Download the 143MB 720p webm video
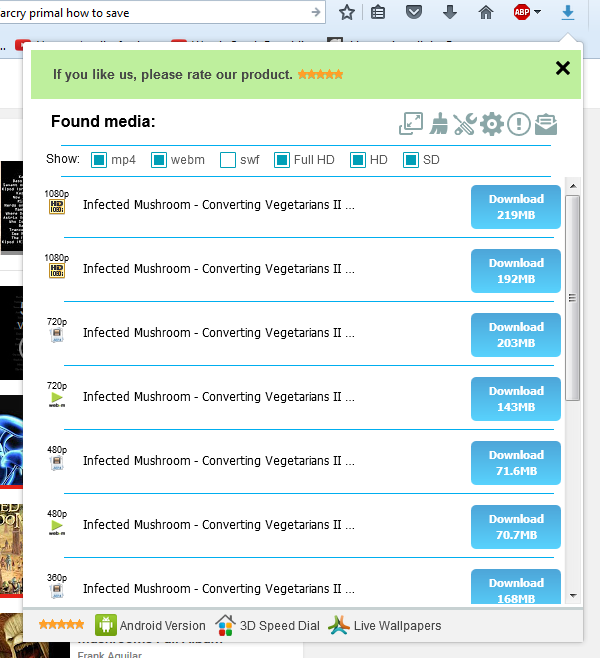Image resolution: width=600 pixels, height=658 pixels. [516, 399]
